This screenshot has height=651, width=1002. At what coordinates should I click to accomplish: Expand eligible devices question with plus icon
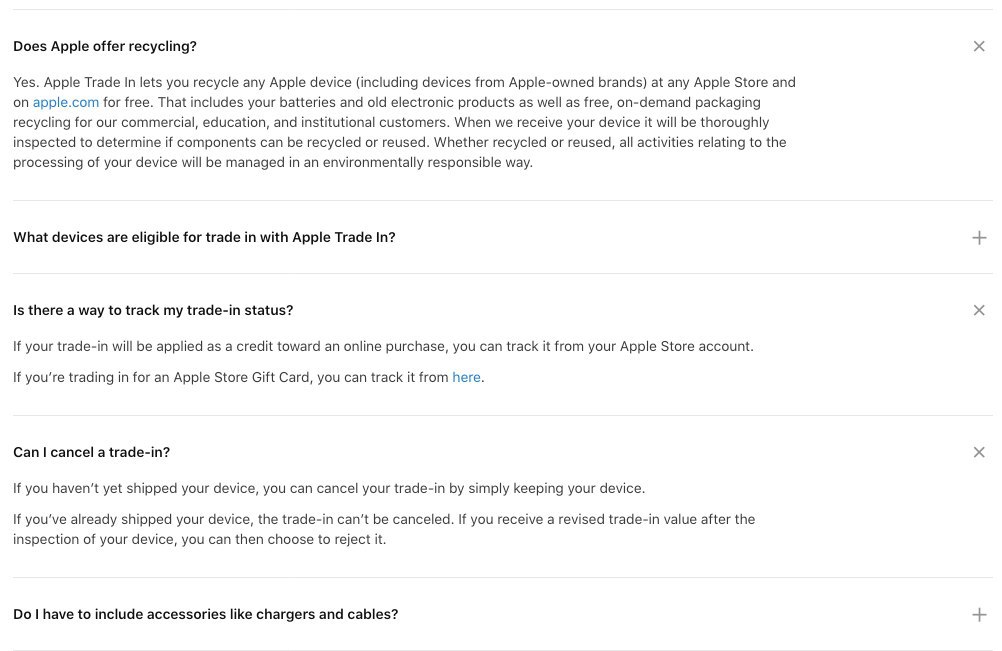978,238
